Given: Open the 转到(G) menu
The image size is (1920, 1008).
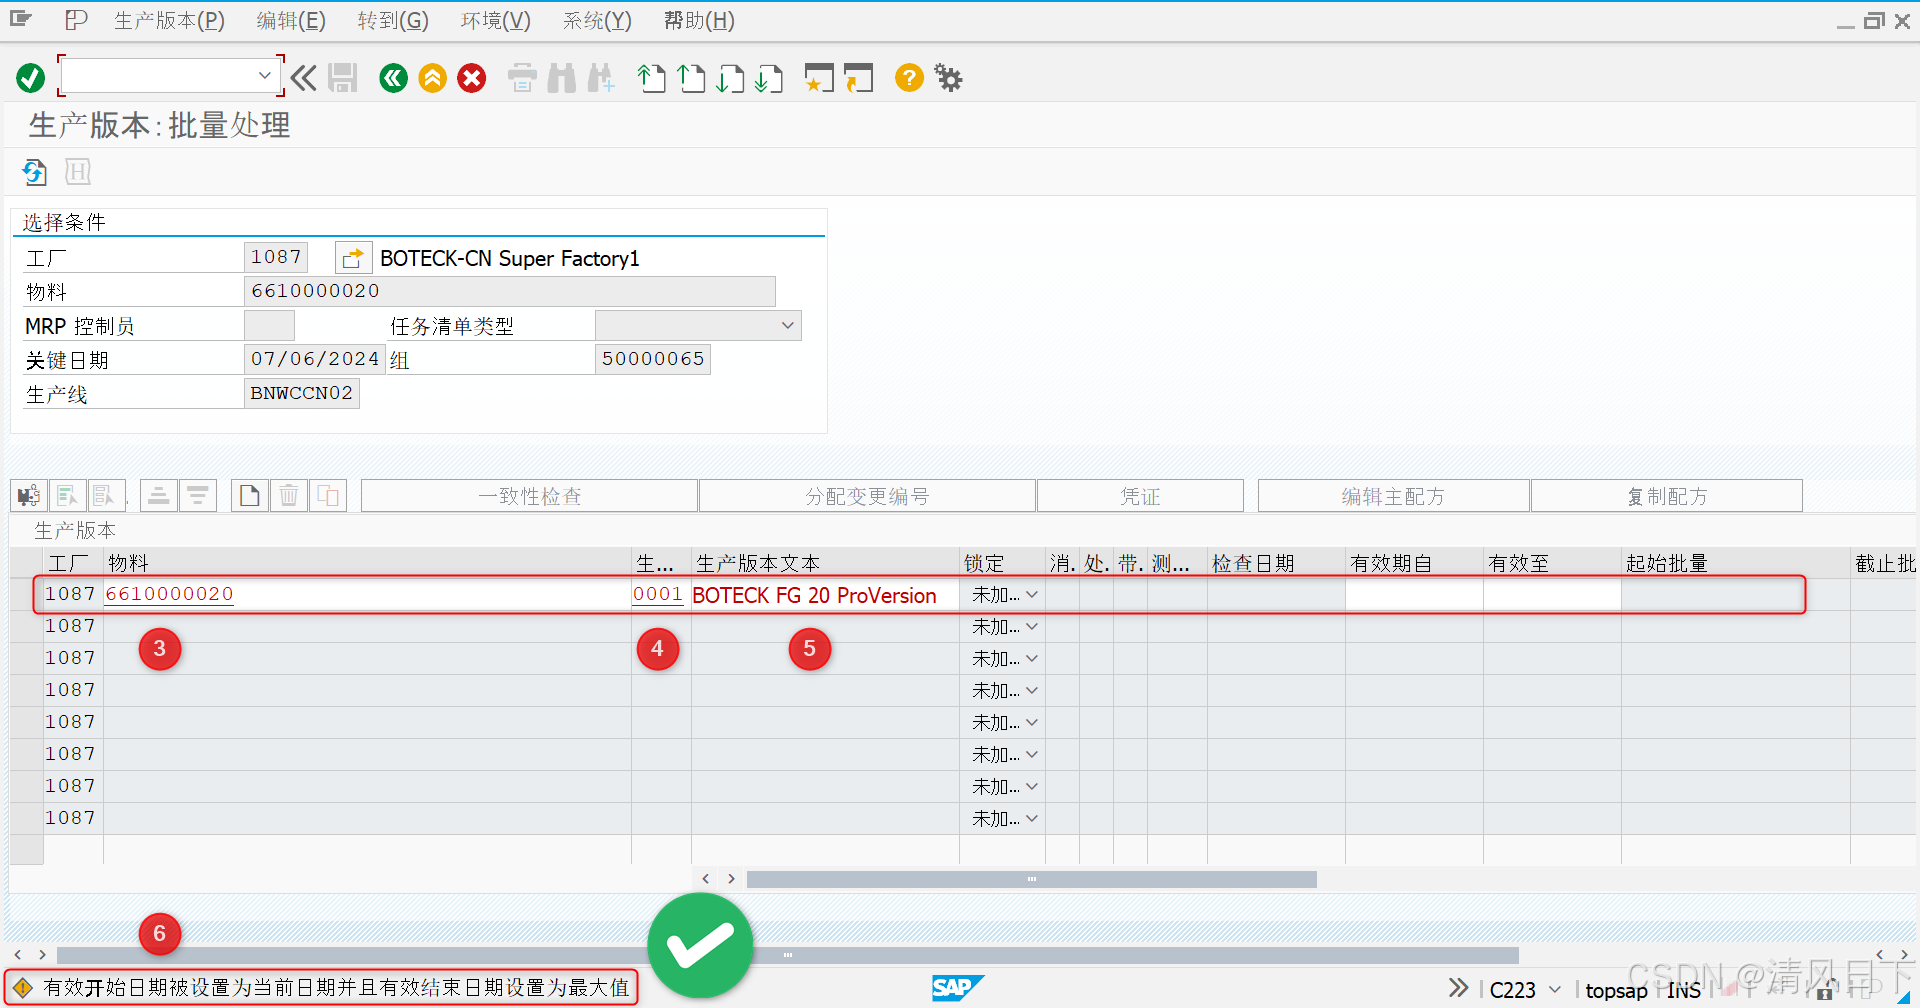Looking at the screenshot, I should (393, 21).
